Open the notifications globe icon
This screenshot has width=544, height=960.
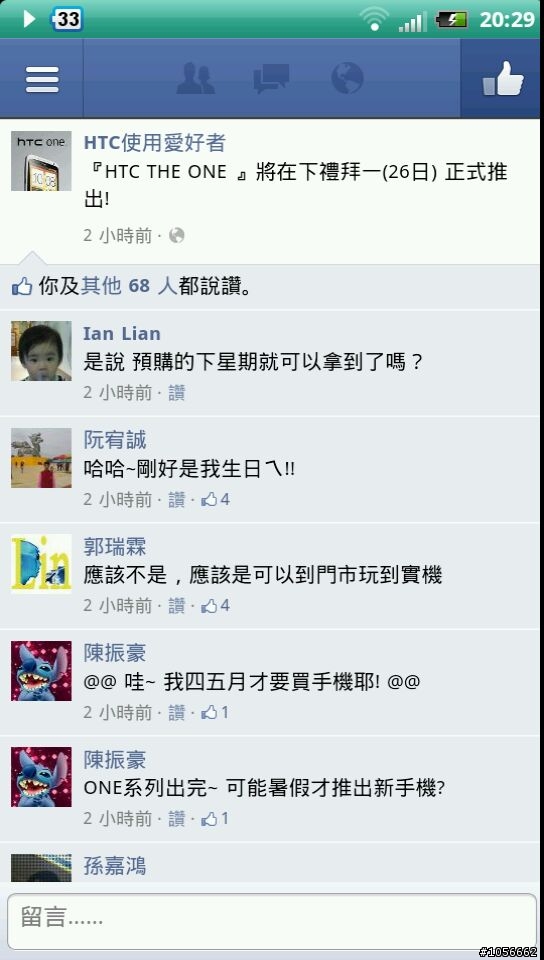[x=347, y=78]
